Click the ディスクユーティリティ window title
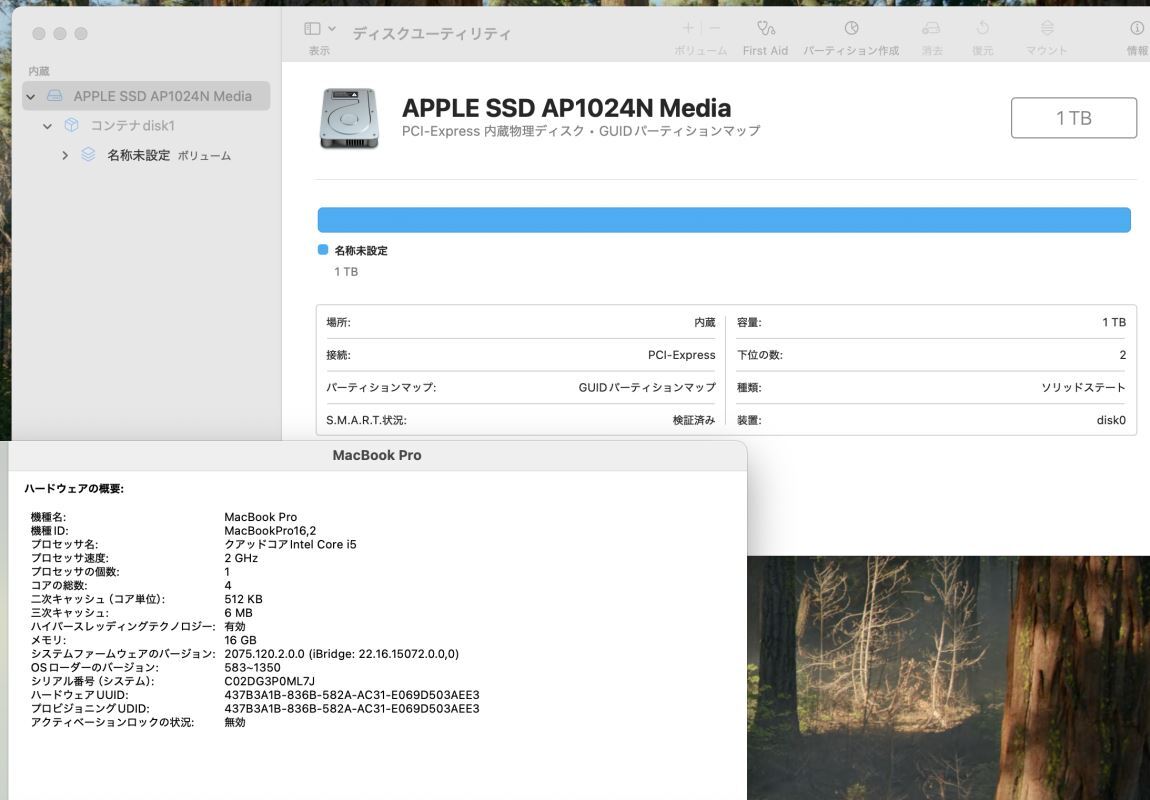The image size is (1150, 800). (431, 34)
